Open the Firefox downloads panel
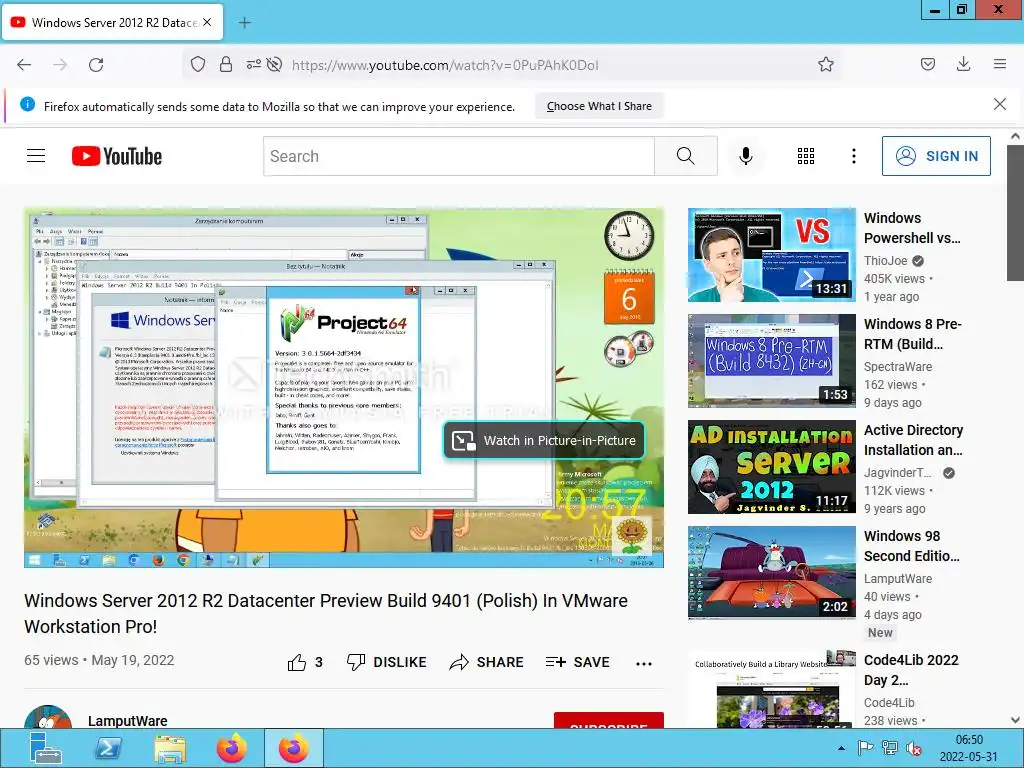The height and width of the screenshot is (768, 1024). (963, 64)
